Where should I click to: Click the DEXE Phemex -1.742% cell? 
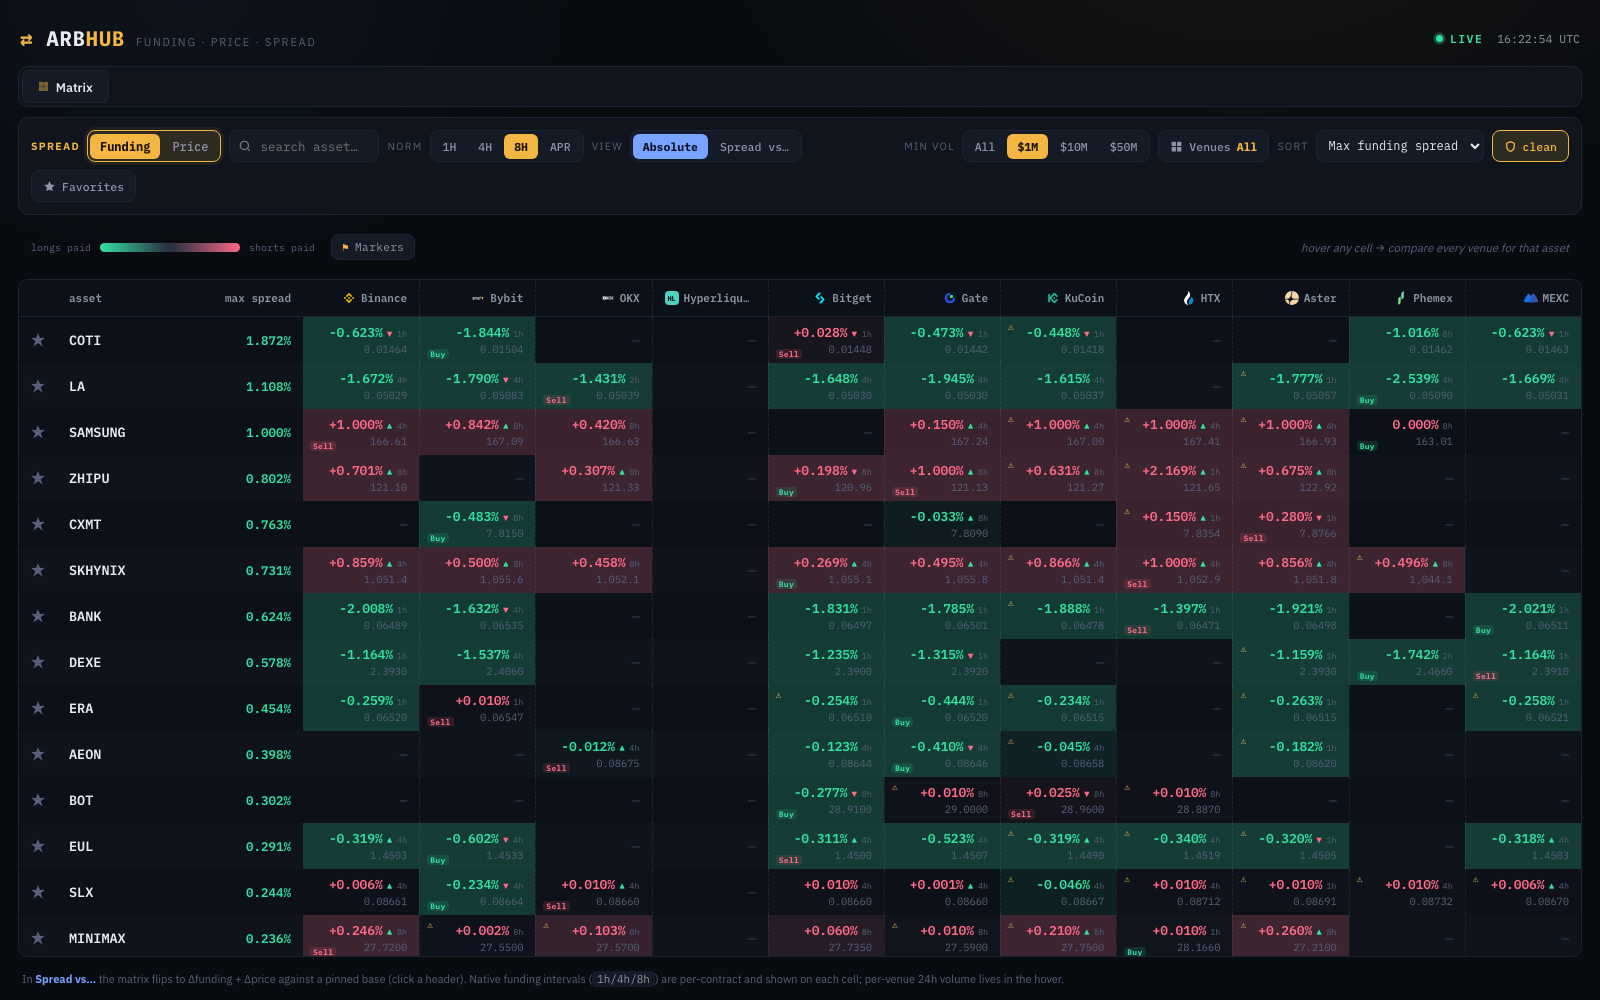point(1407,662)
